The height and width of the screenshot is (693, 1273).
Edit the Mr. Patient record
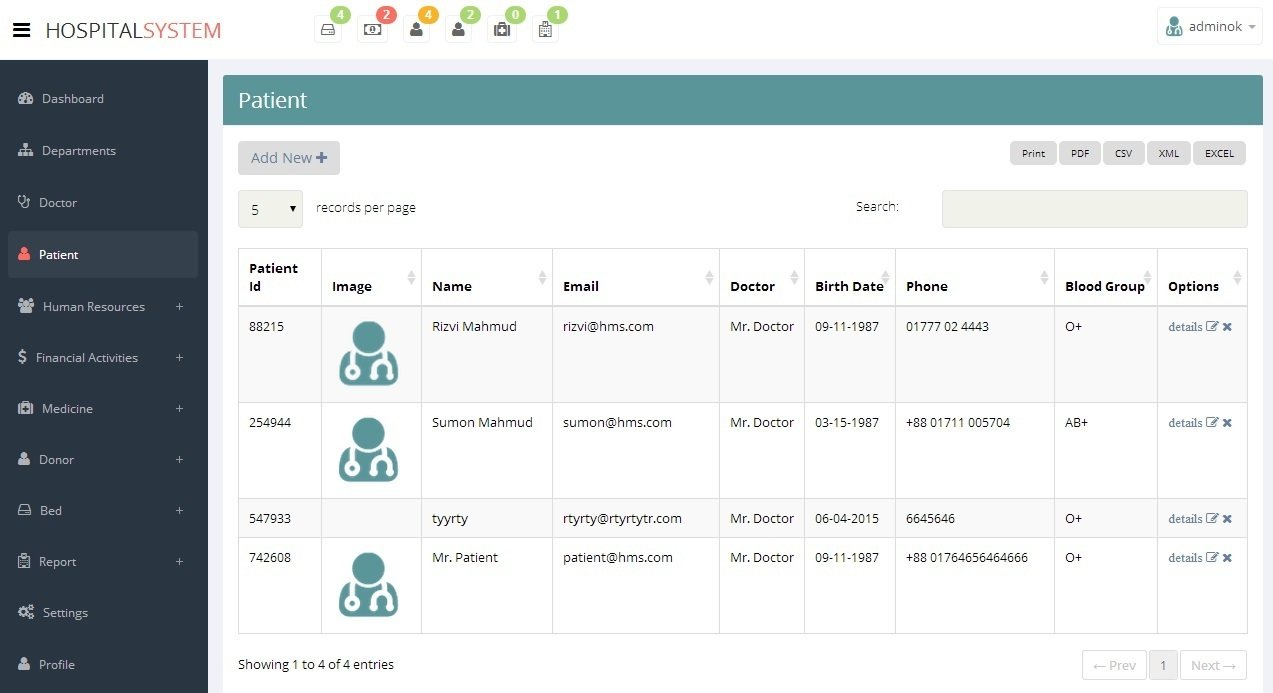[x=1212, y=558]
